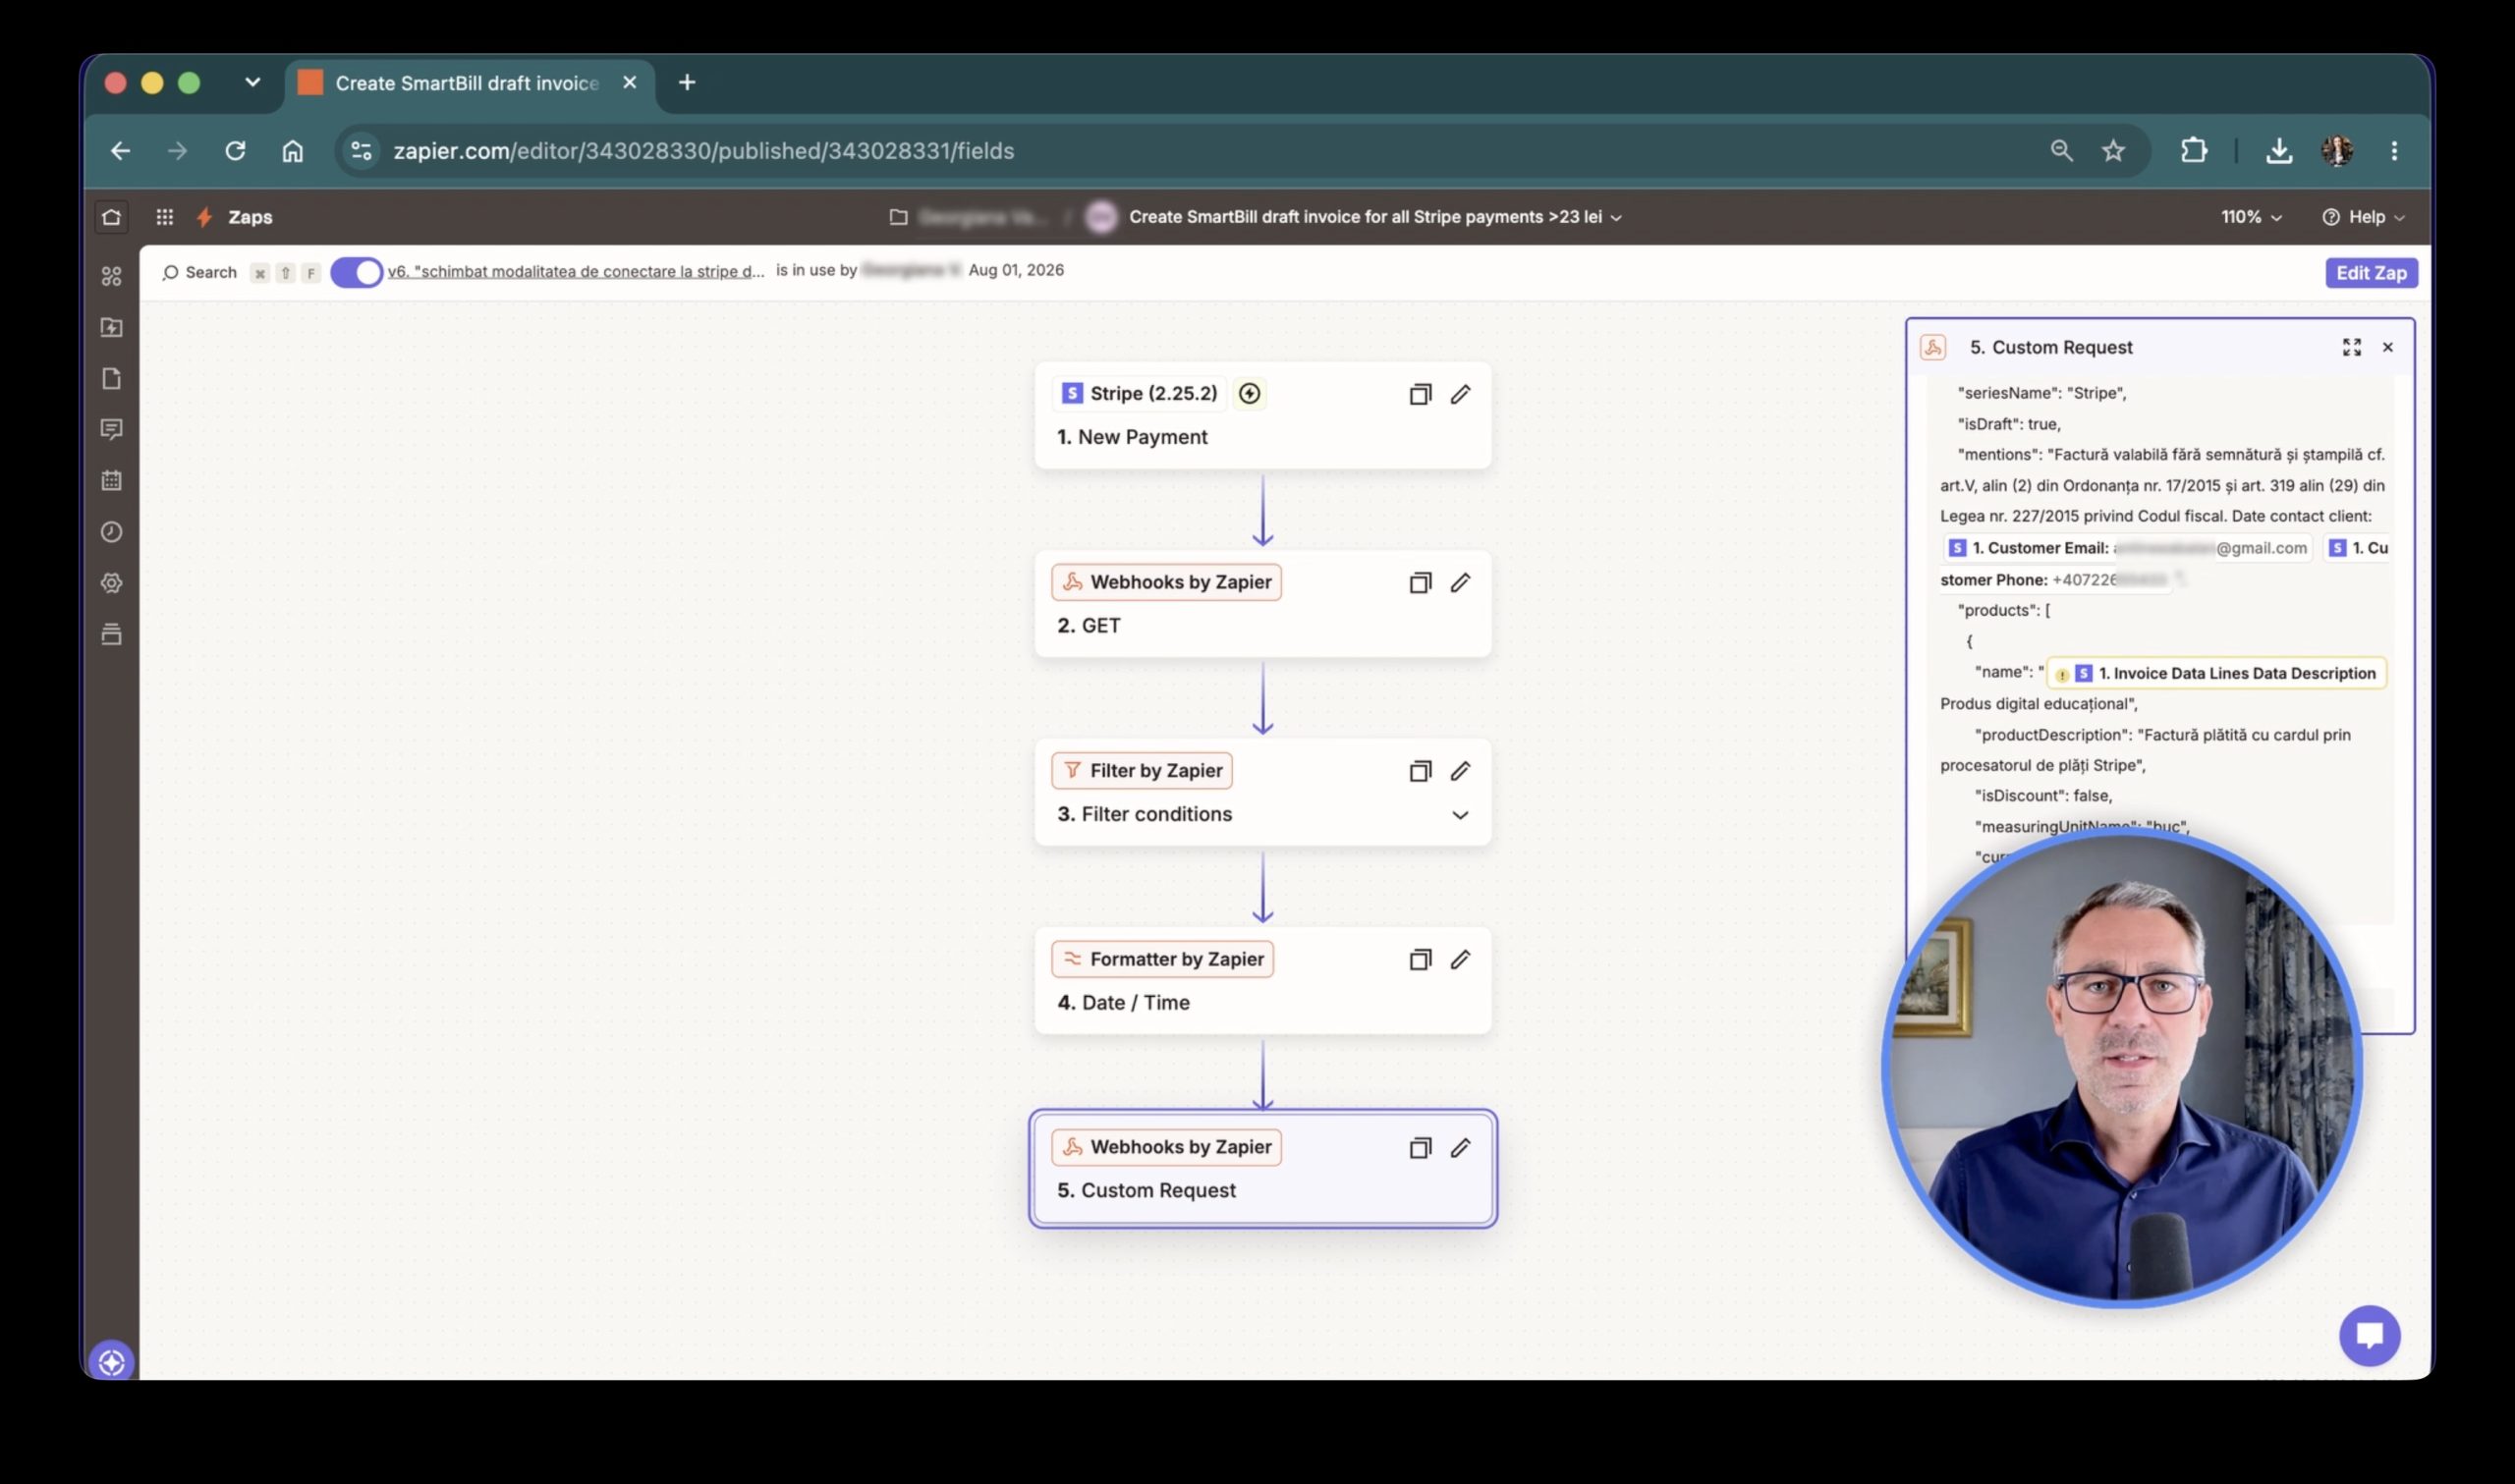Open the Chrome tab list chevron

[x=253, y=83]
